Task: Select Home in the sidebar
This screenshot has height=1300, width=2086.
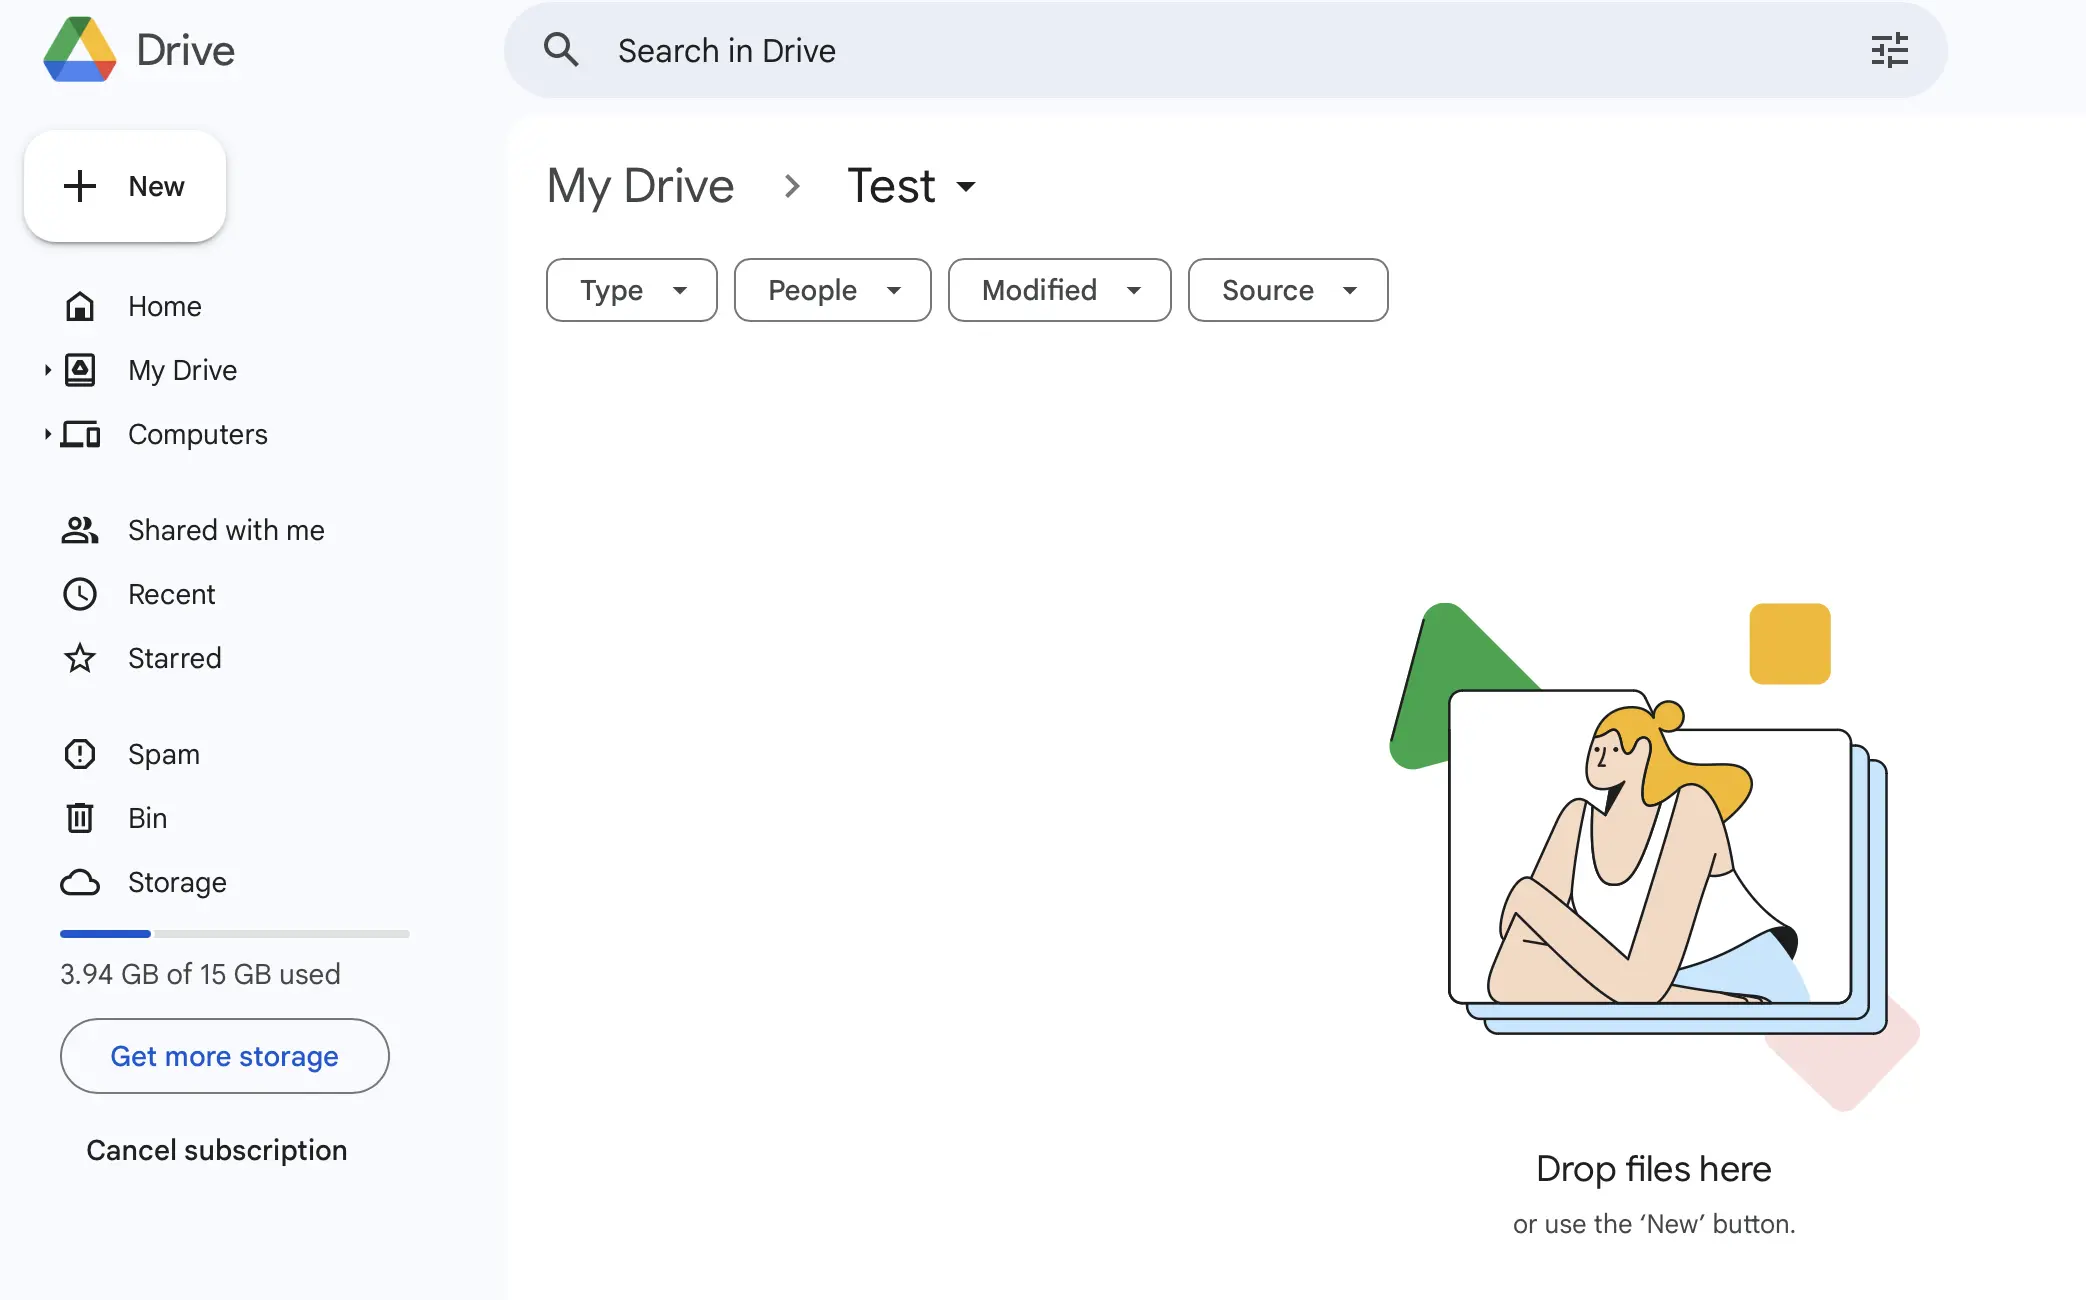Action: pyautogui.click(x=165, y=306)
